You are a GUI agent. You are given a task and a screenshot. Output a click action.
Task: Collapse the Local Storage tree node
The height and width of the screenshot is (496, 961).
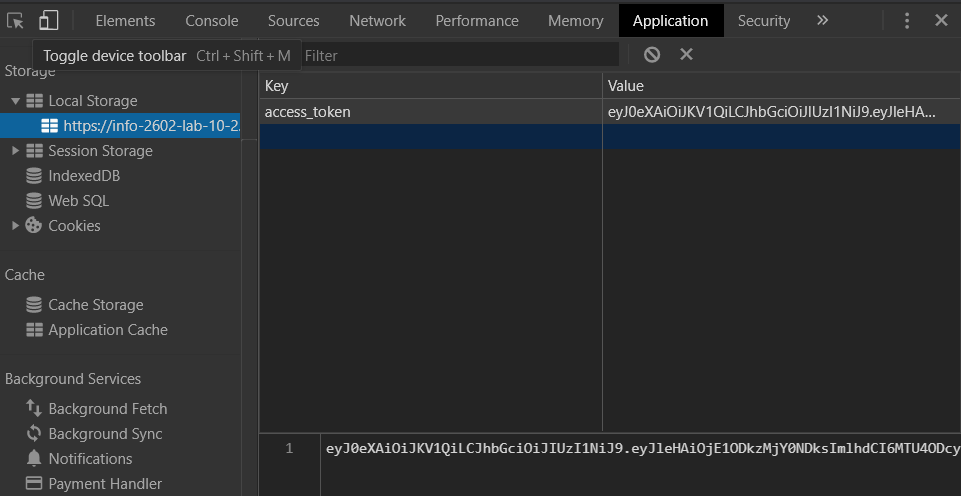pyautogui.click(x=15, y=101)
